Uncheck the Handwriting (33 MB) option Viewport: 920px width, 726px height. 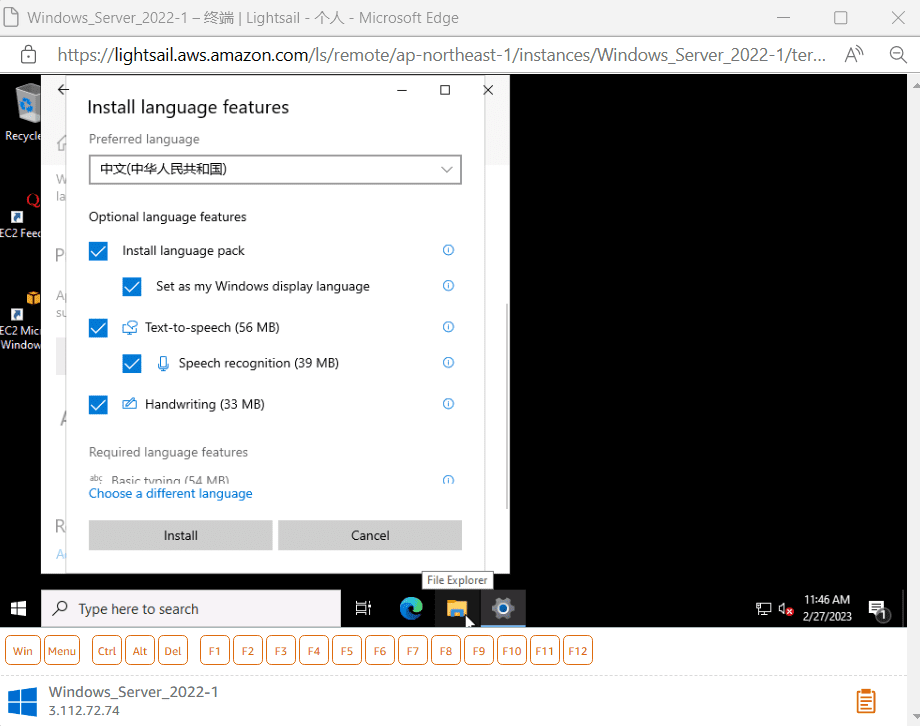tap(98, 405)
